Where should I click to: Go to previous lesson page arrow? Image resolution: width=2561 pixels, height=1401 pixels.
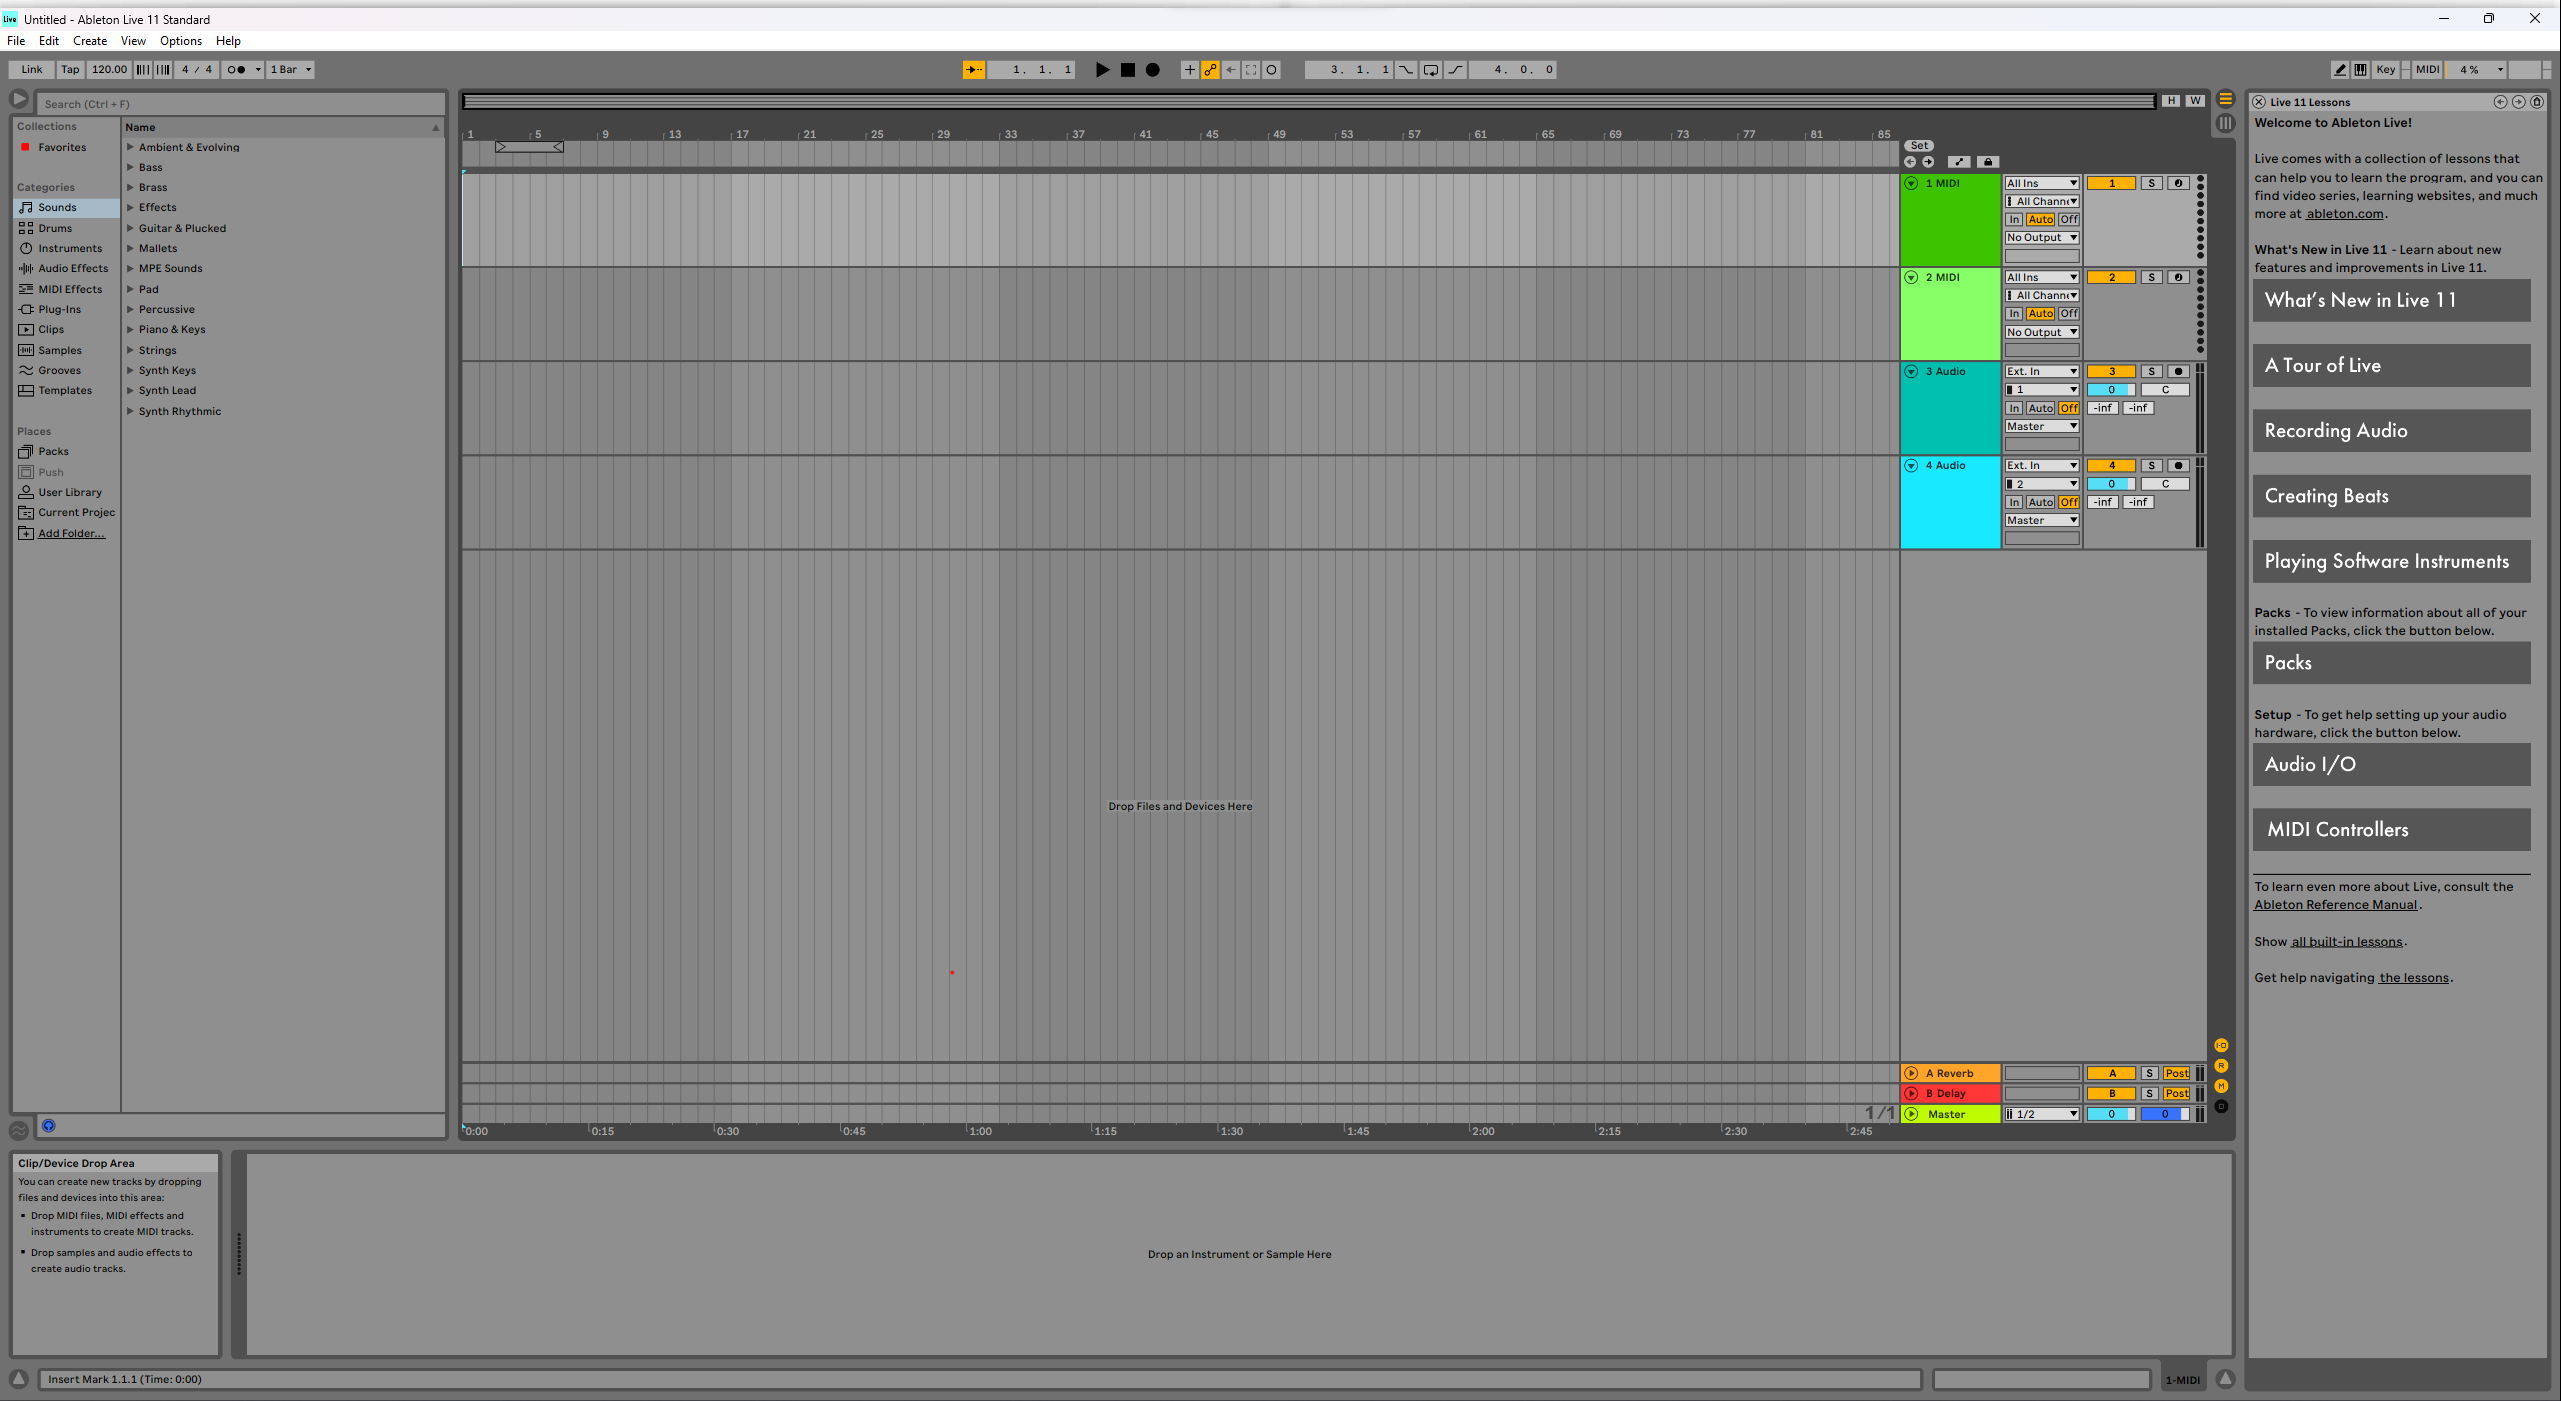coord(2500,102)
